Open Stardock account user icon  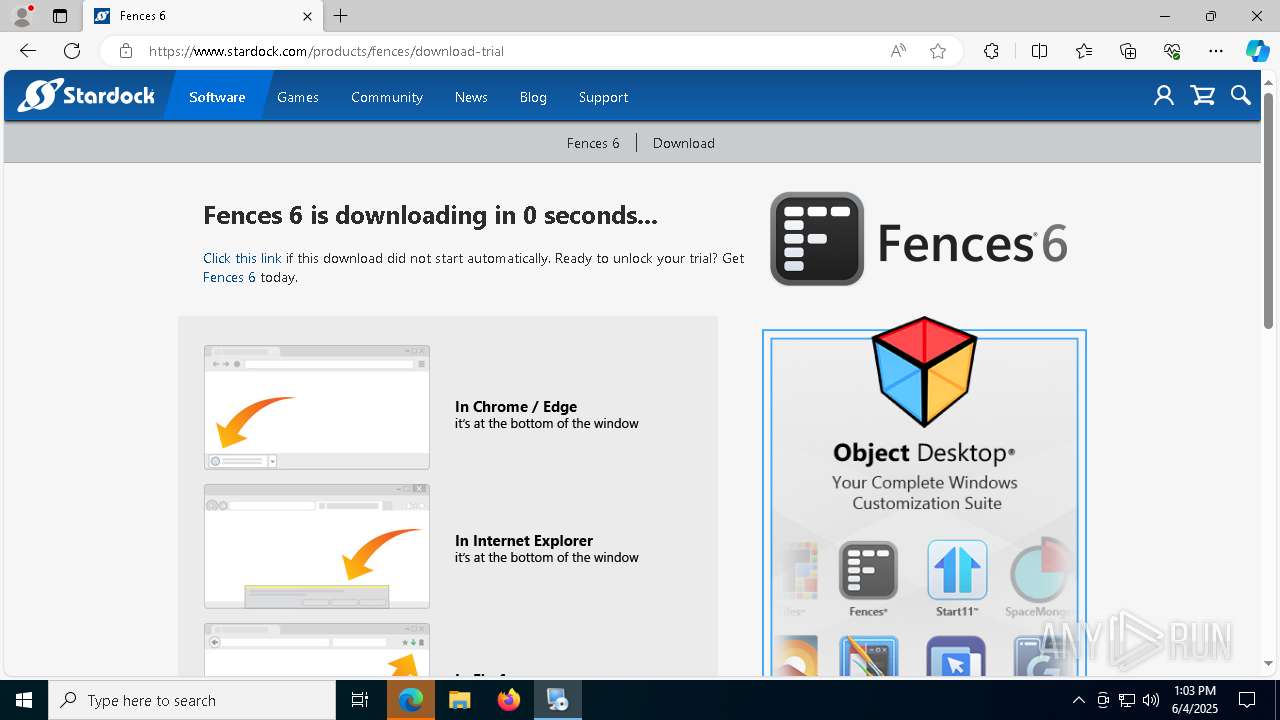click(x=1163, y=96)
